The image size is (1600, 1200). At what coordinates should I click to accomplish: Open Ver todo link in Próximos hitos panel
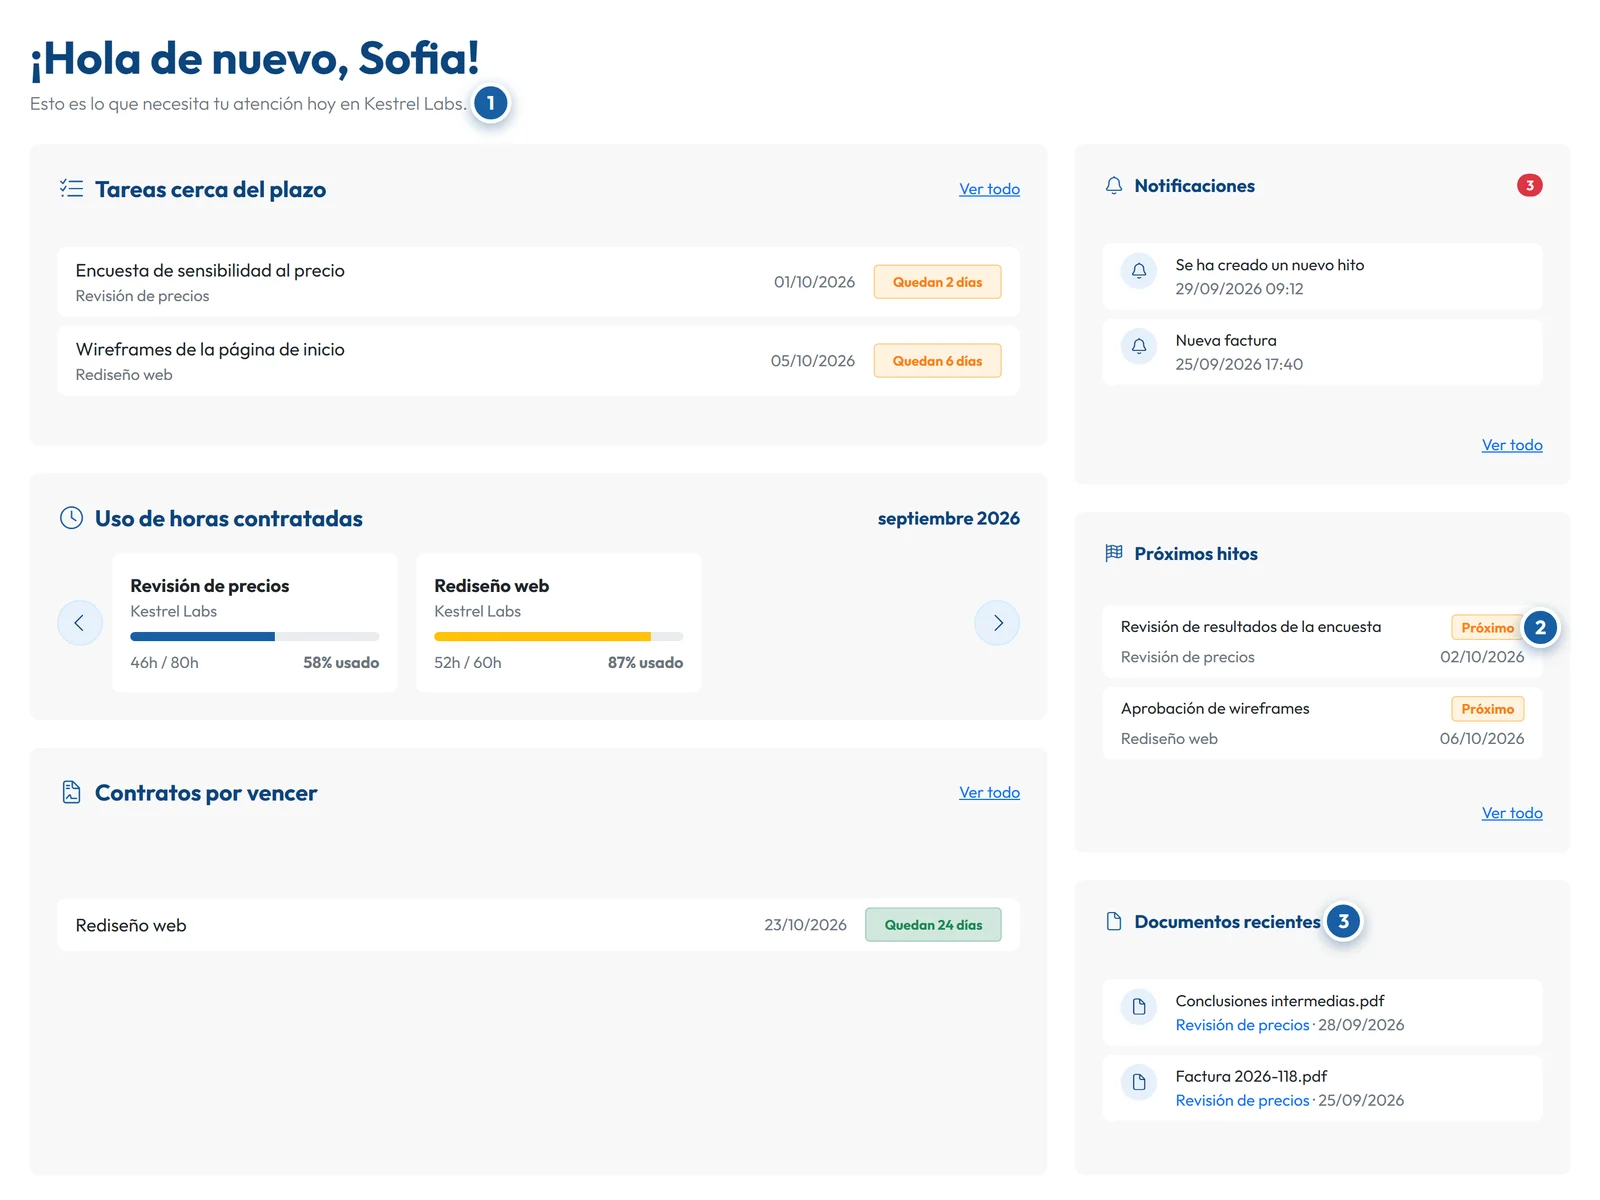pyautogui.click(x=1512, y=813)
